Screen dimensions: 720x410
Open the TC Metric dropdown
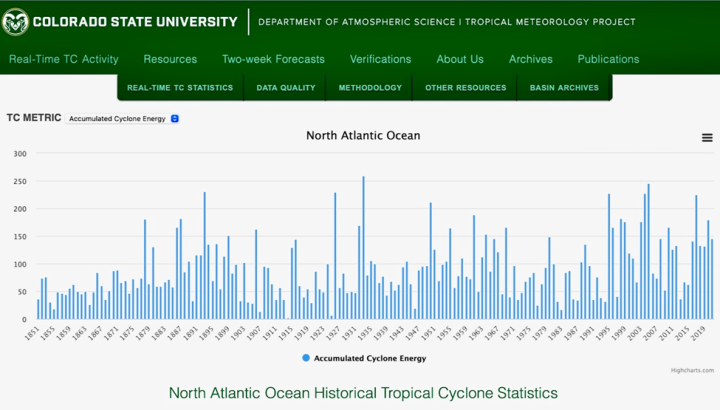[123, 118]
